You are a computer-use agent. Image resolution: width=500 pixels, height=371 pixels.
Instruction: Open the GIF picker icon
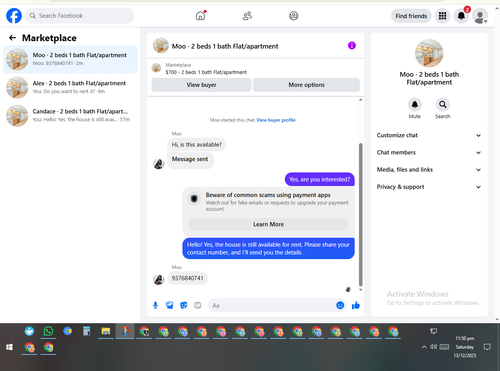pos(198,305)
